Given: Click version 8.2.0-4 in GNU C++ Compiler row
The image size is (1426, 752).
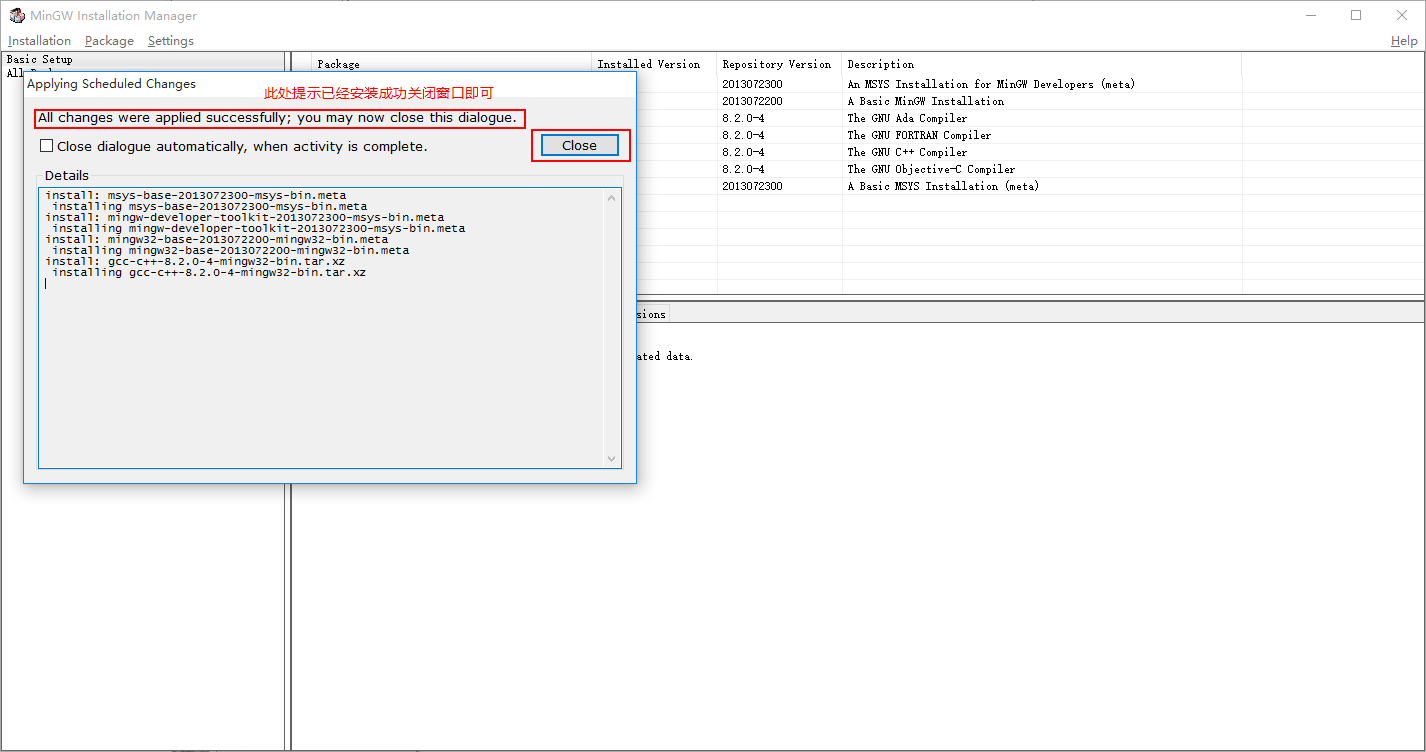Looking at the screenshot, I should click(x=743, y=152).
